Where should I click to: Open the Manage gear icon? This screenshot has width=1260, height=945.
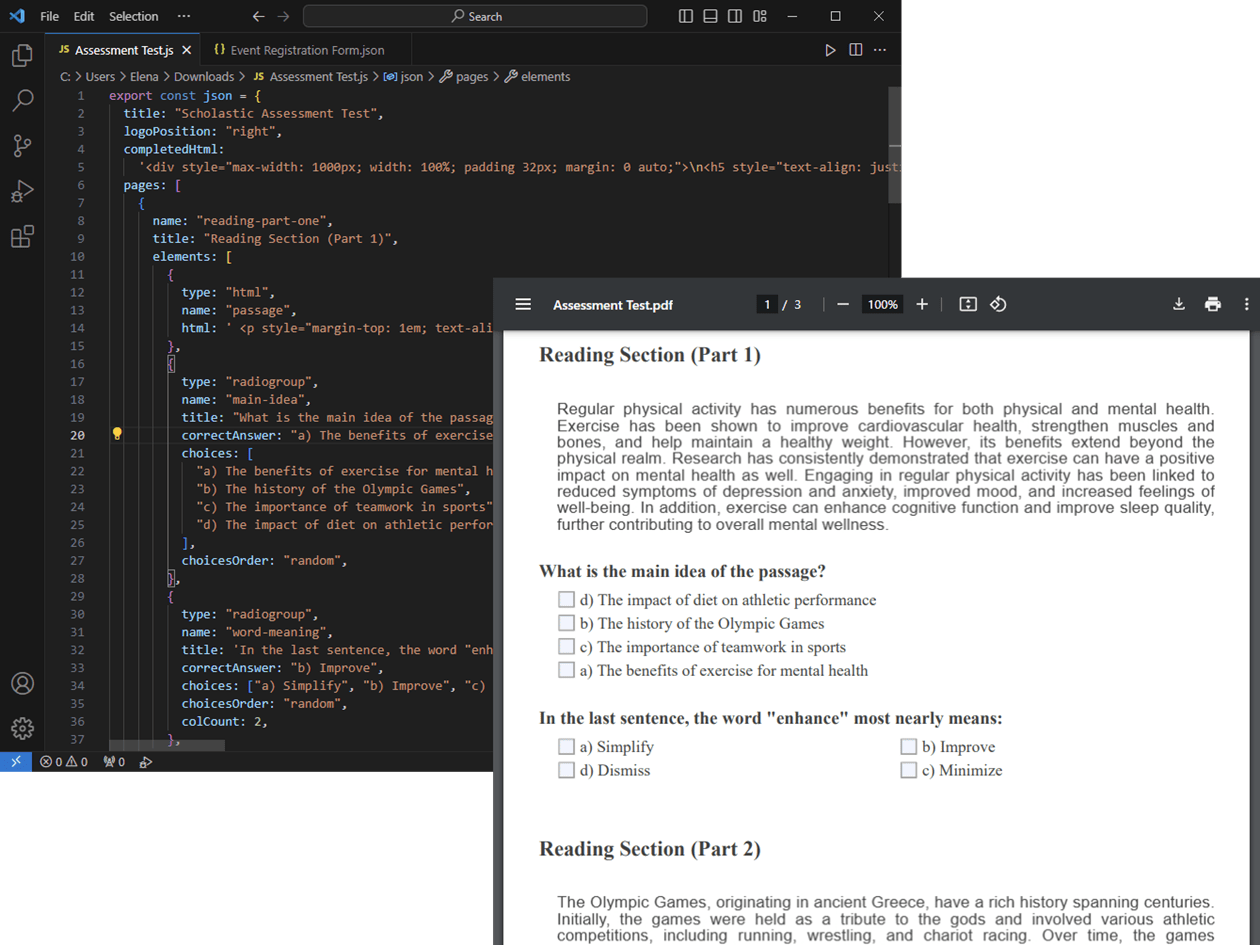[22, 728]
